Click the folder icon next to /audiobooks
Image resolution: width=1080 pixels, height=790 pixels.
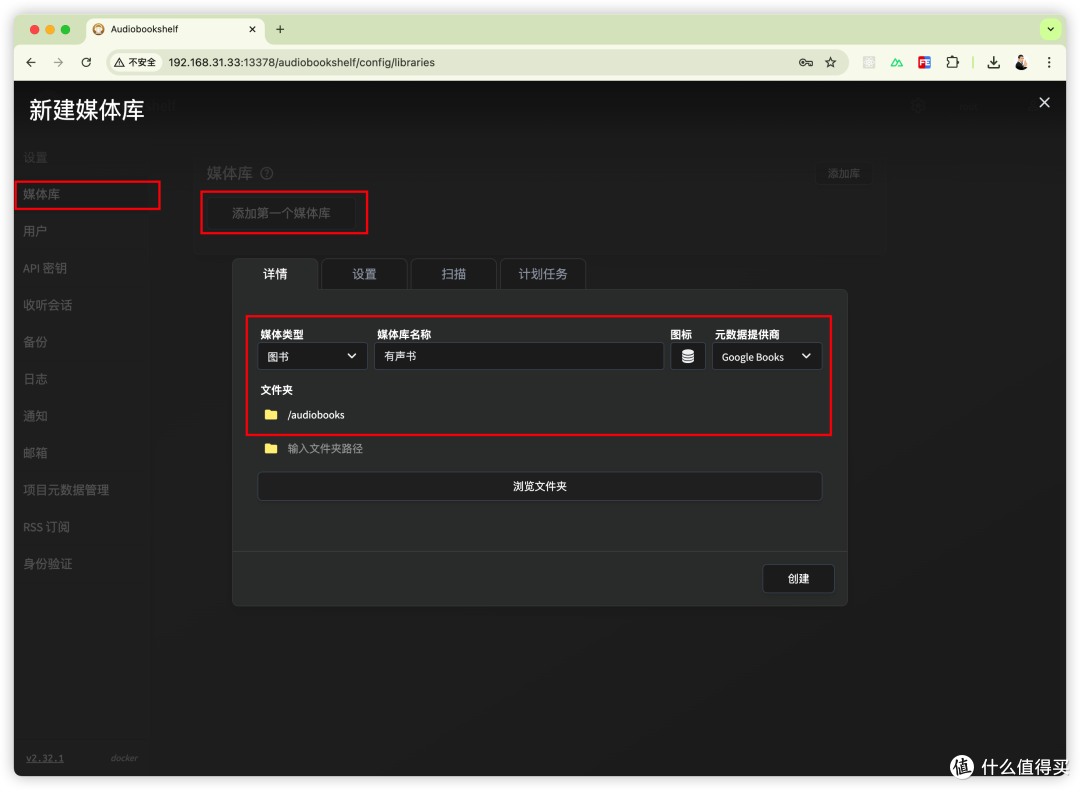[270, 414]
